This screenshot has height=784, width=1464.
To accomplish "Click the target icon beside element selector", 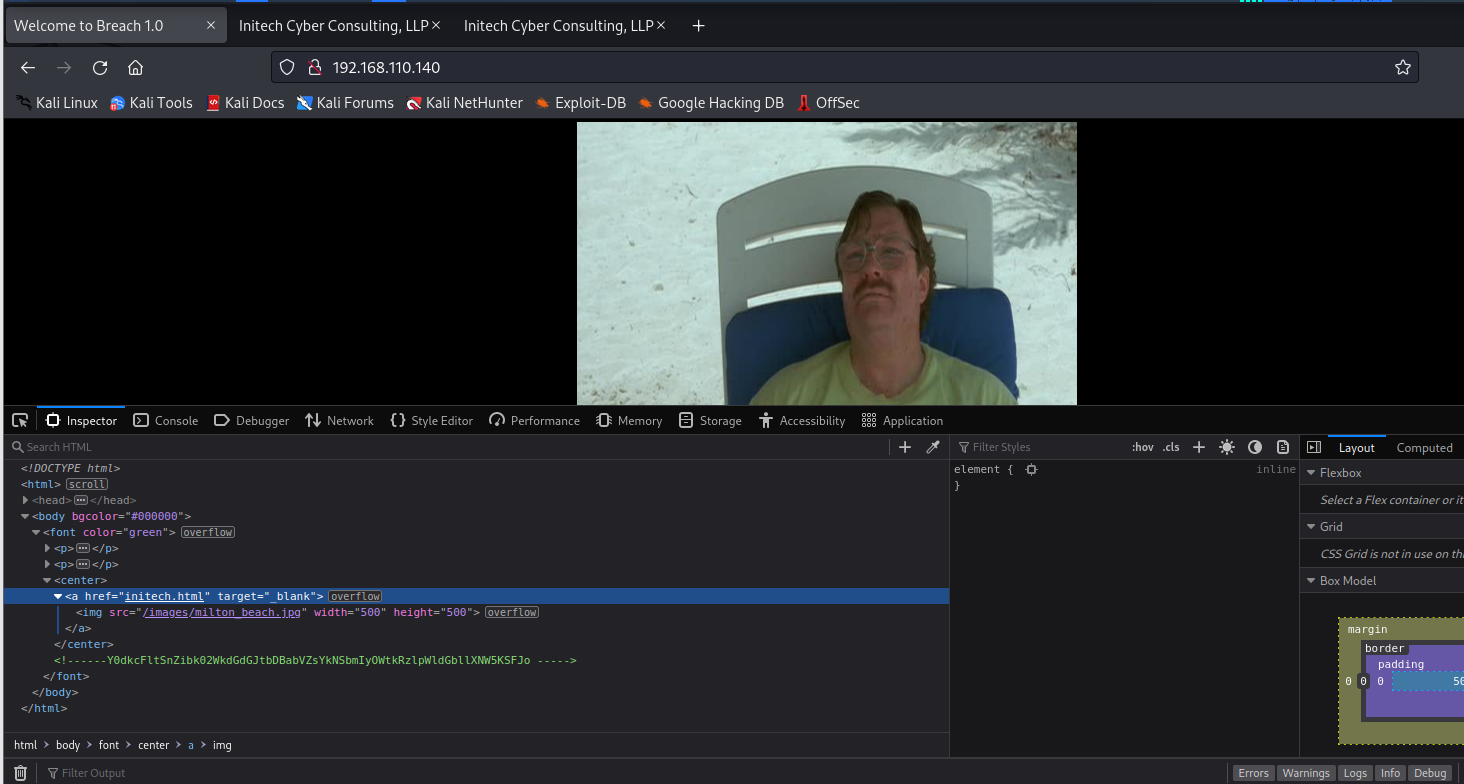I will tap(1032, 469).
